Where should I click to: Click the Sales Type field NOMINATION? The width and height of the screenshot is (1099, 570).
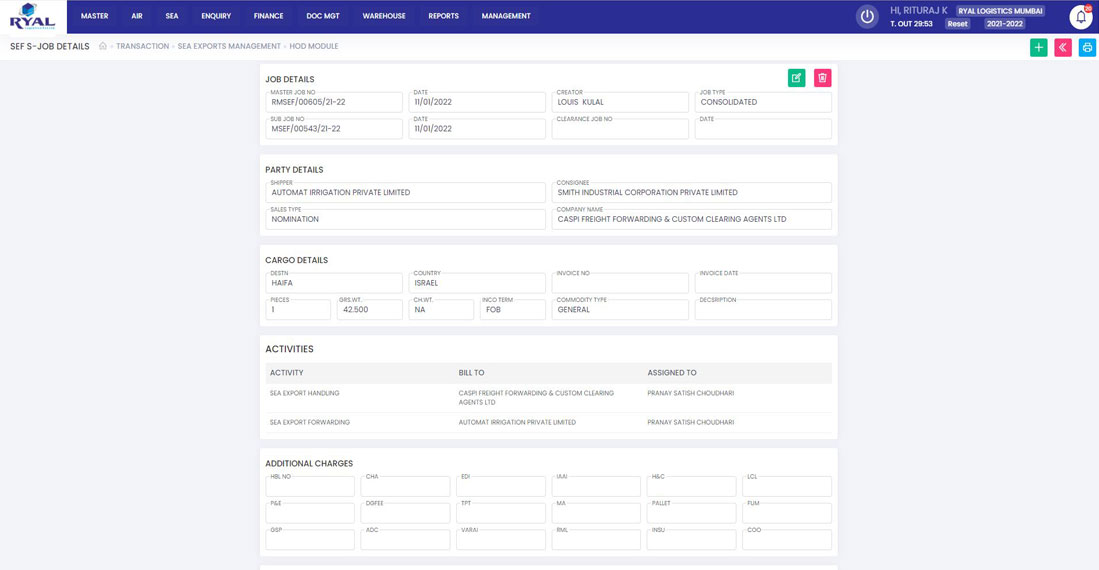(x=406, y=219)
